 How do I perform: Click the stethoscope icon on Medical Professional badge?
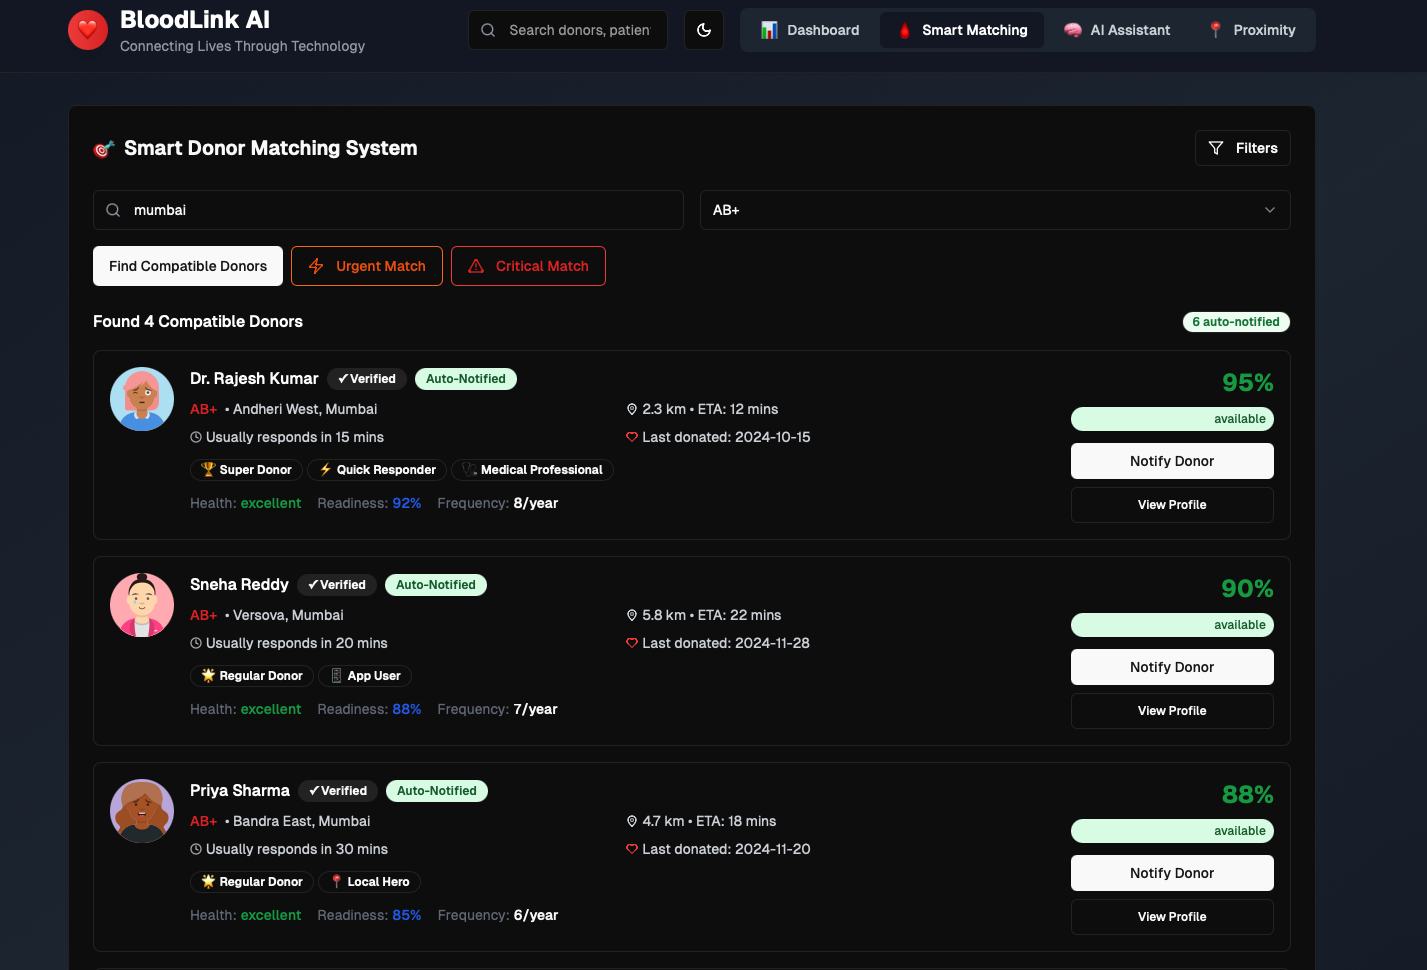469,469
